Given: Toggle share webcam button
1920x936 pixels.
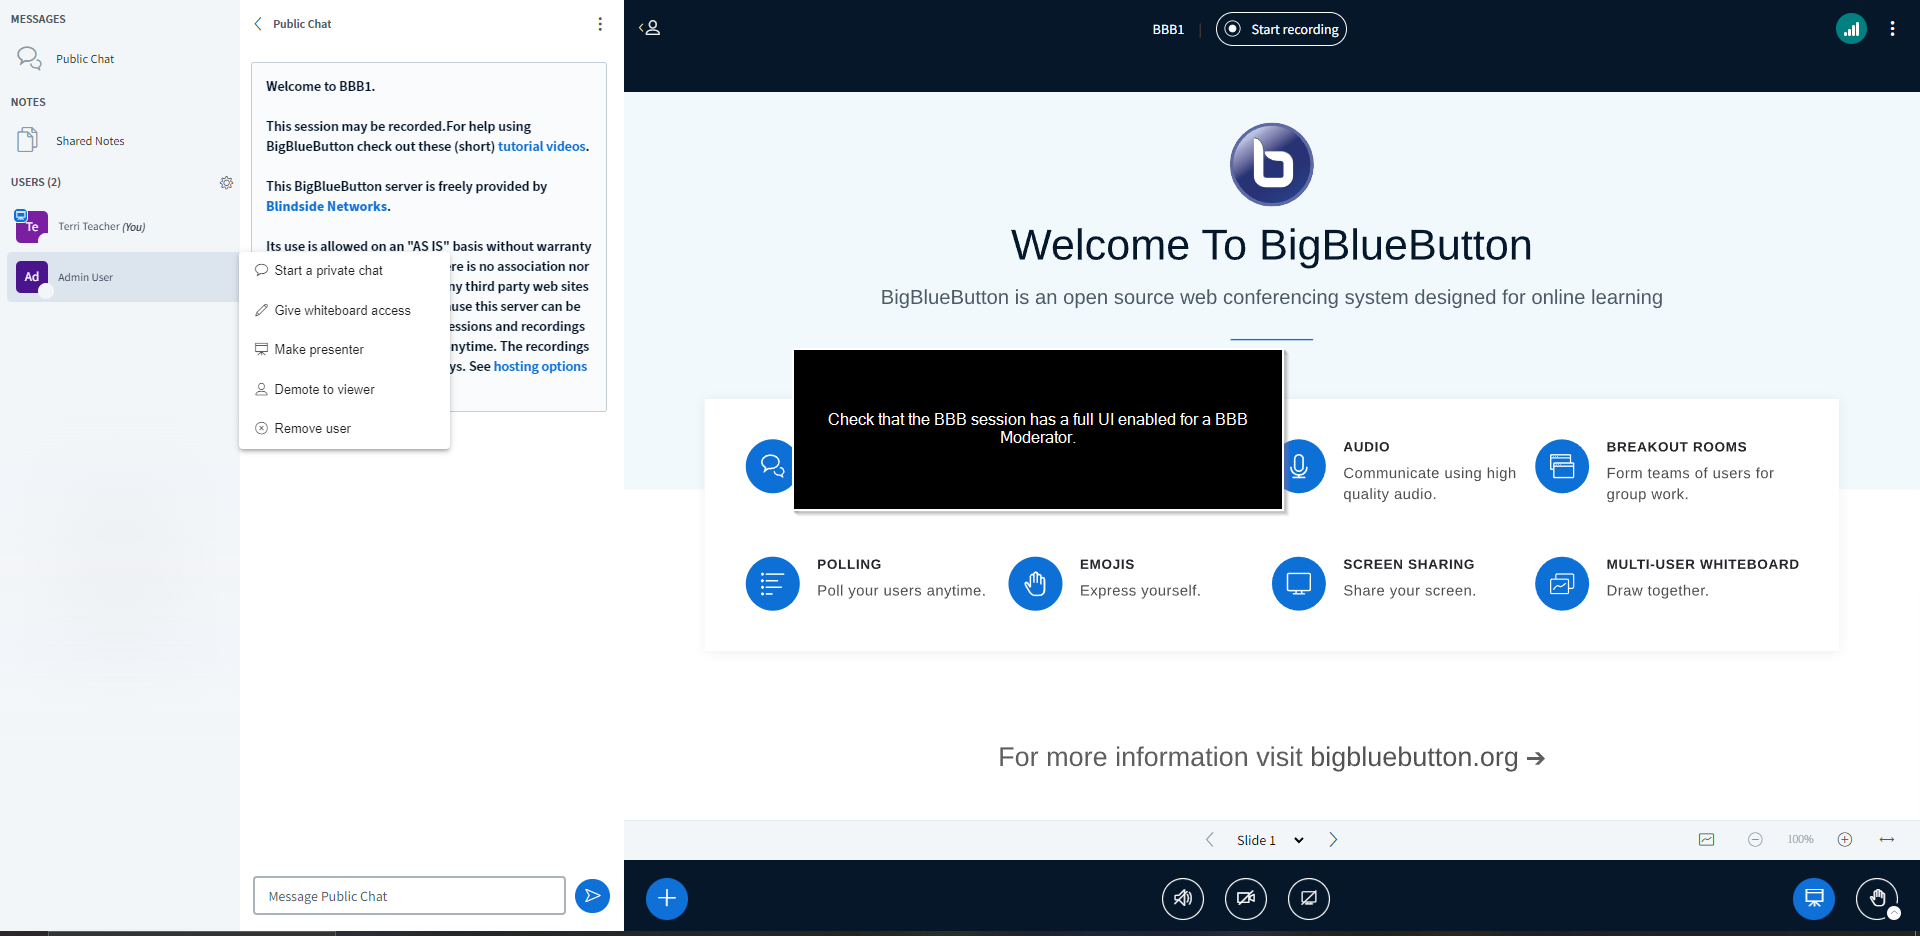Looking at the screenshot, I should click(1246, 898).
